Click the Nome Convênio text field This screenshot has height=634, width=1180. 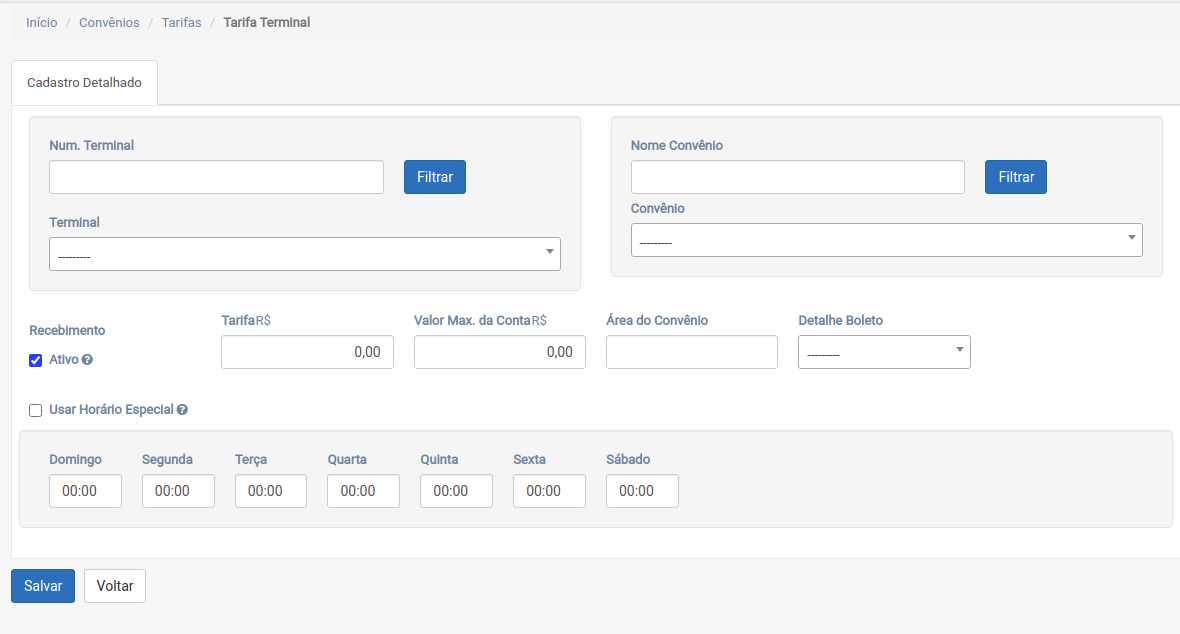click(x=797, y=177)
